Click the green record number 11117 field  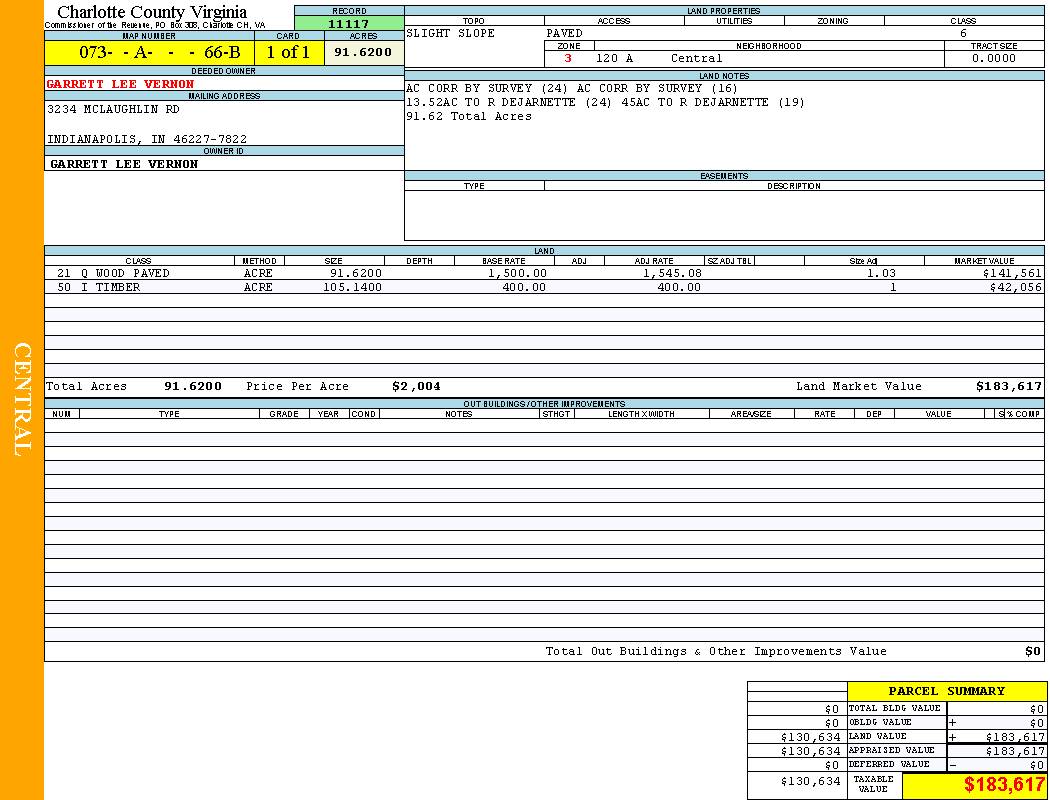tap(349, 24)
